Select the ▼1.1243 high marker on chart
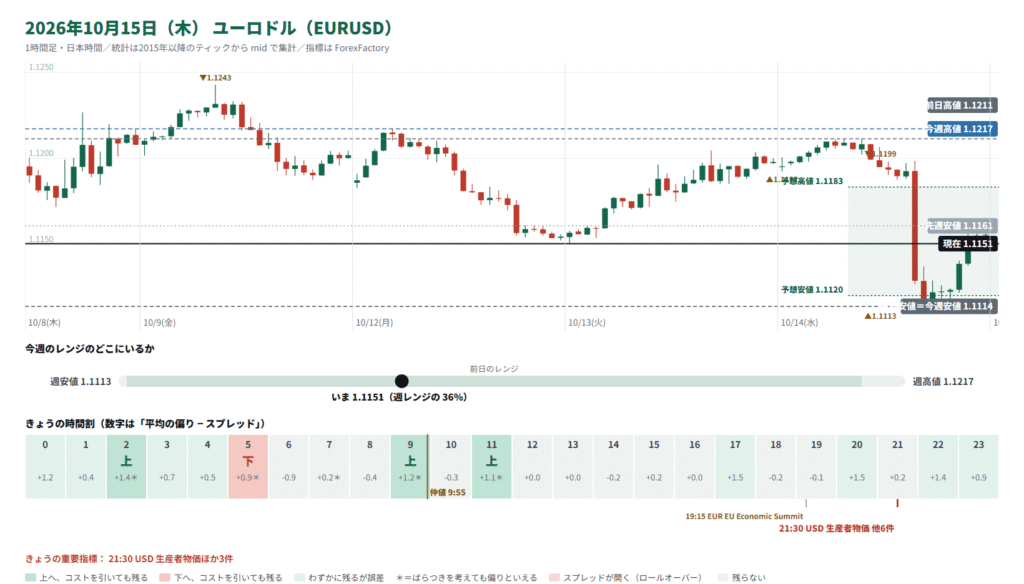 click(x=216, y=78)
